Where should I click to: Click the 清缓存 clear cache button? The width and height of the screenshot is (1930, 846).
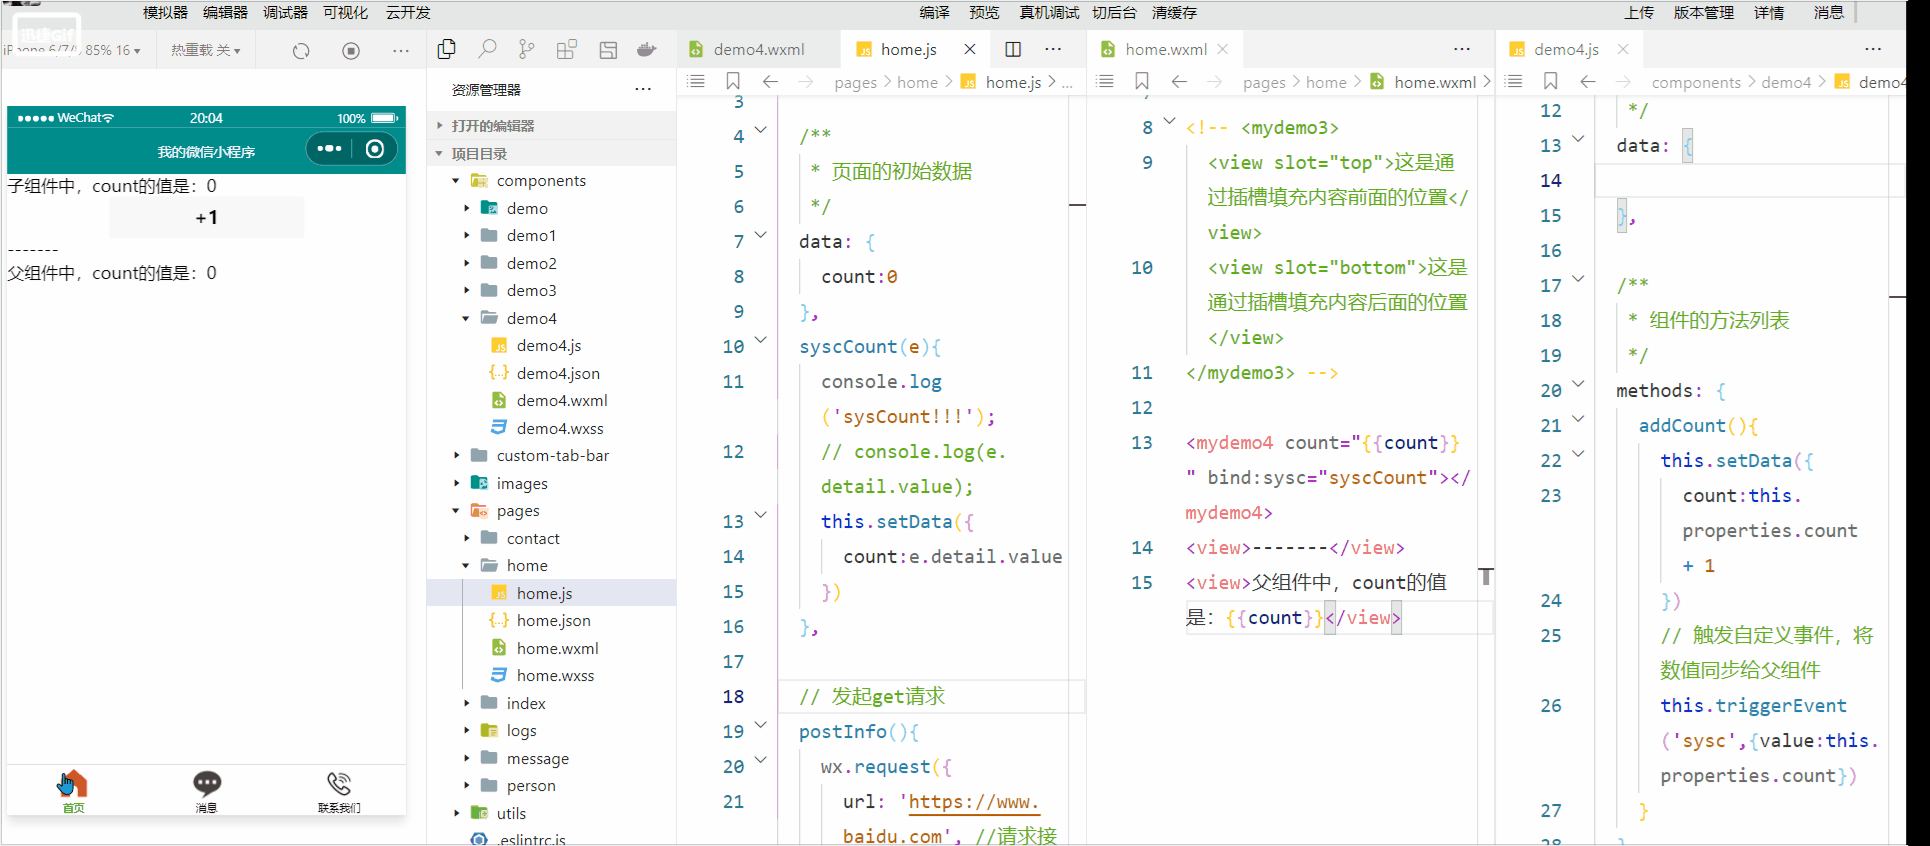coord(1174,12)
